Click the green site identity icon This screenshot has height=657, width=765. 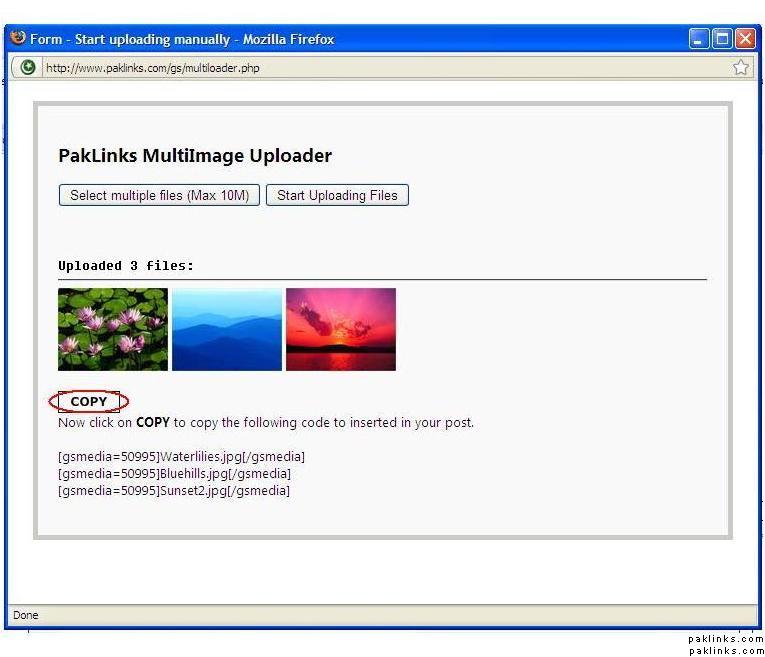tap(28, 68)
